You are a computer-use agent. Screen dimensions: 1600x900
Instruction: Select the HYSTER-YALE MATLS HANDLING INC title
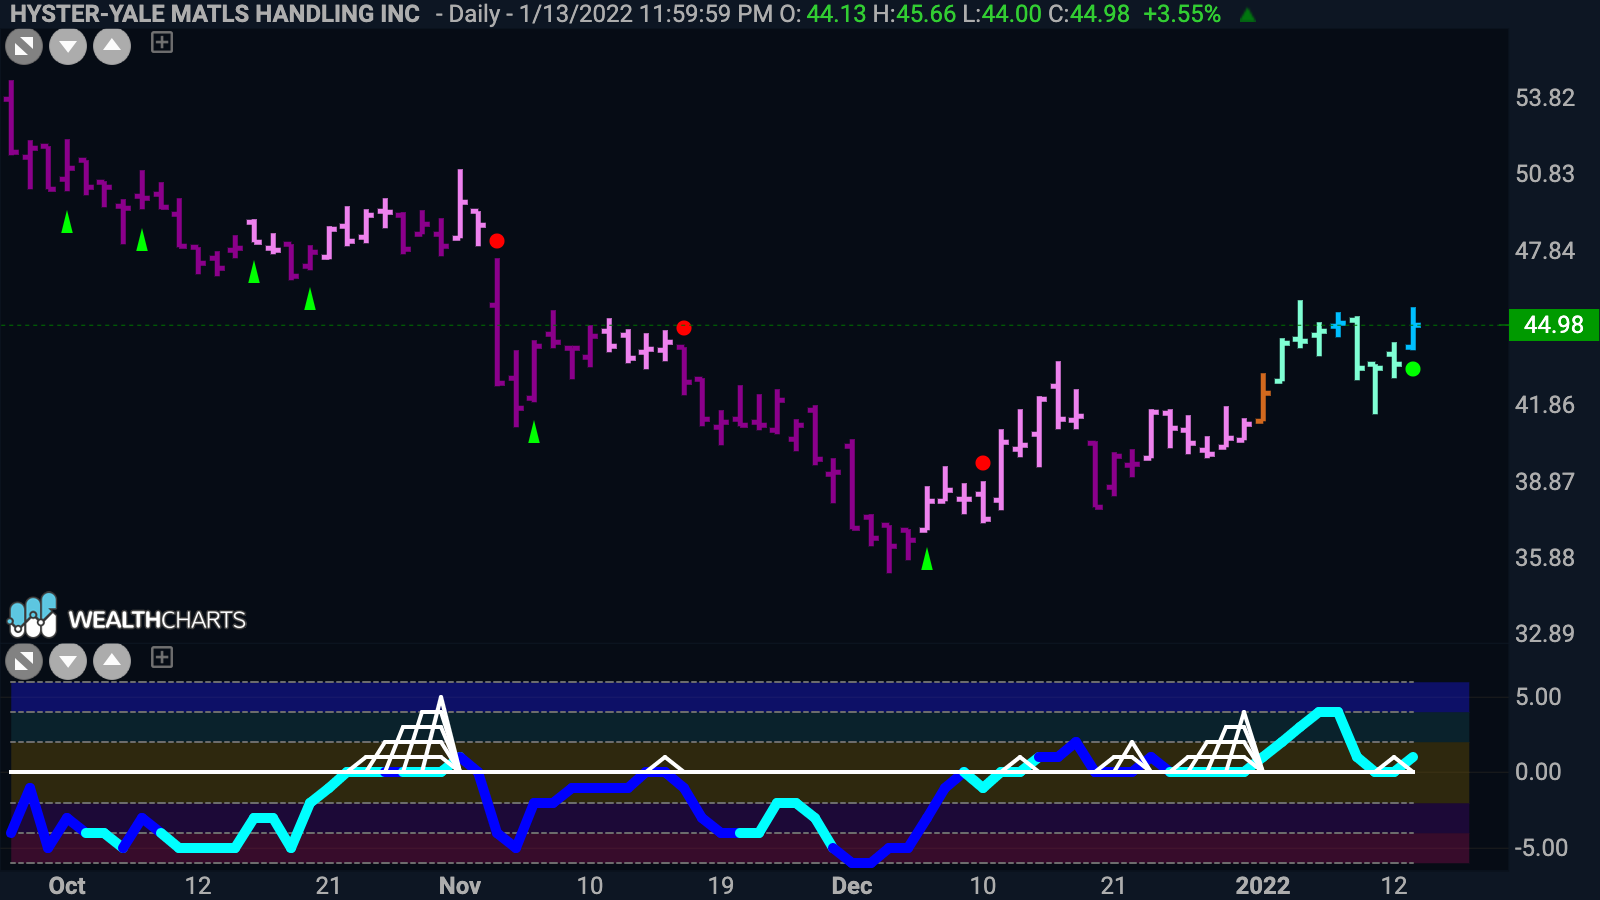215,14
